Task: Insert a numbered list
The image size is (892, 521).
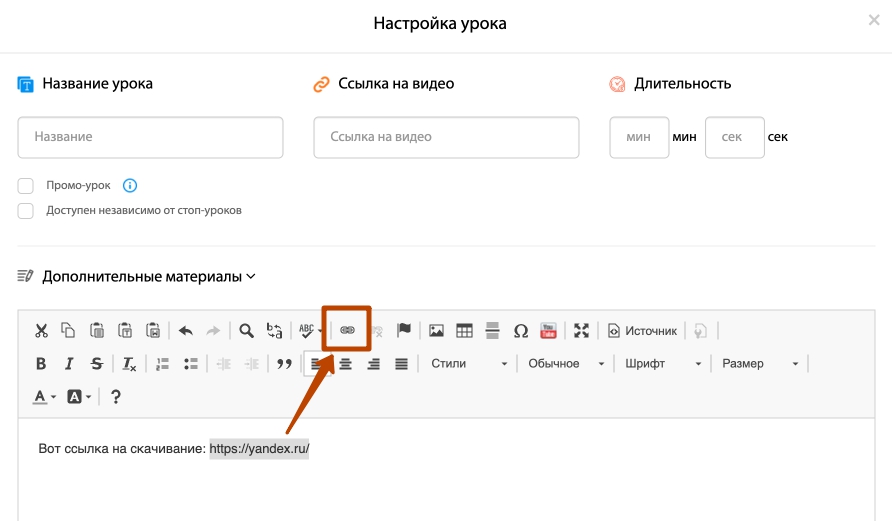Action: [163, 363]
